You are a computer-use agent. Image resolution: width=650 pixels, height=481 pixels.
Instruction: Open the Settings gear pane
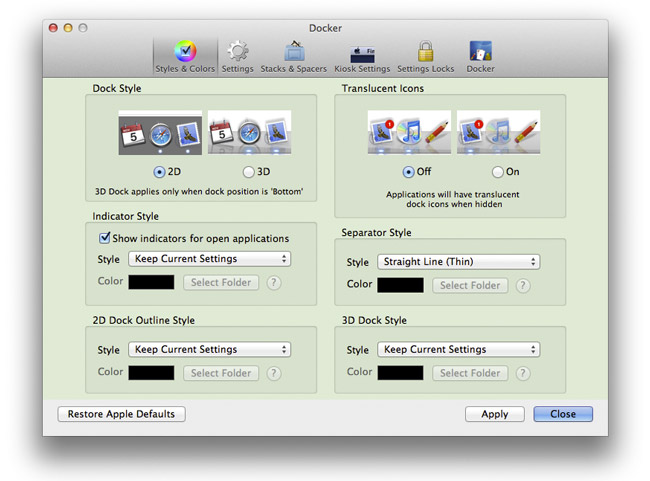coord(237,56)
